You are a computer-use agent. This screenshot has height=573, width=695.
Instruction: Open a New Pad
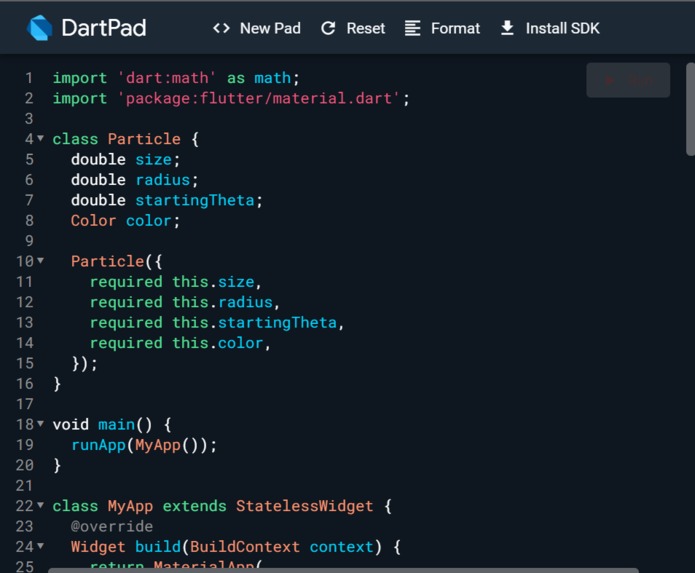point(257,28)
